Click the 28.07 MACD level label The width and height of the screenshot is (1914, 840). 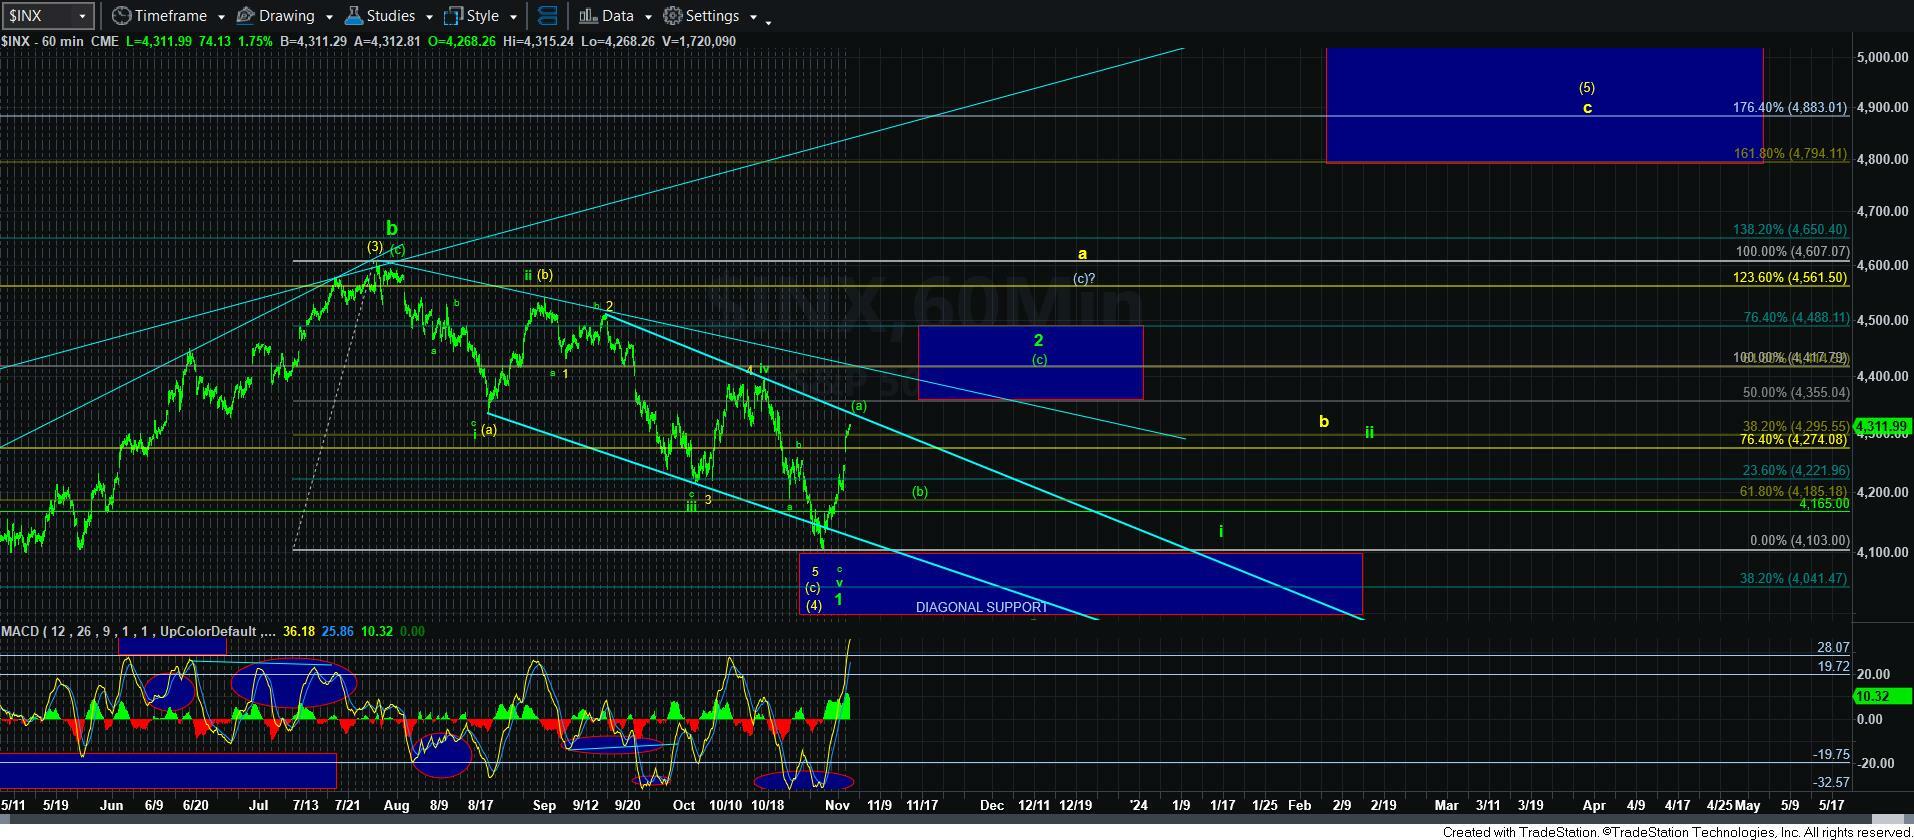(x=1833, y=648)
